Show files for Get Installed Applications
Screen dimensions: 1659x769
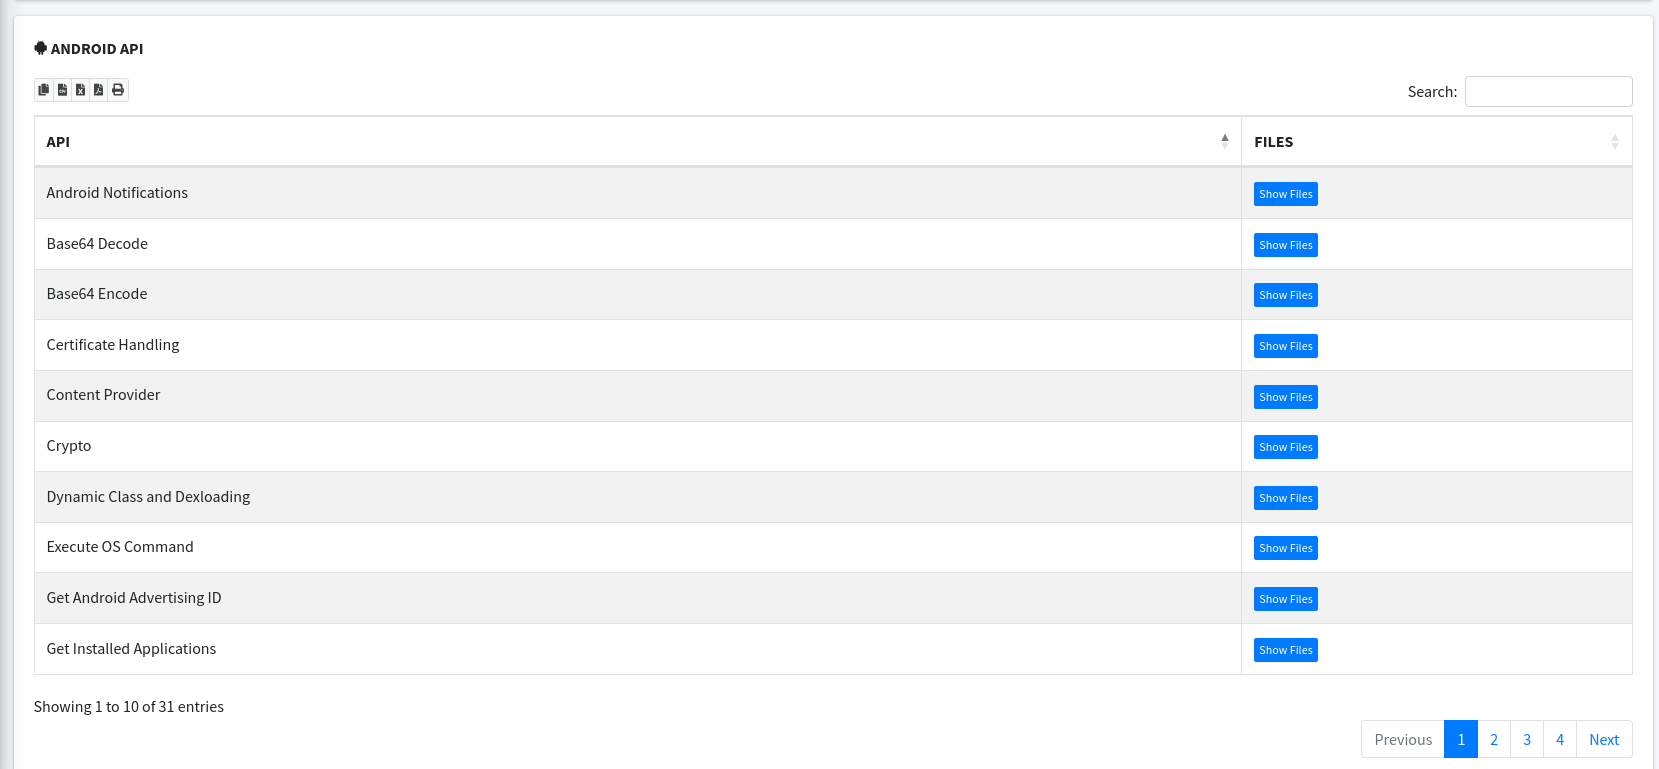coord(1285,650)
